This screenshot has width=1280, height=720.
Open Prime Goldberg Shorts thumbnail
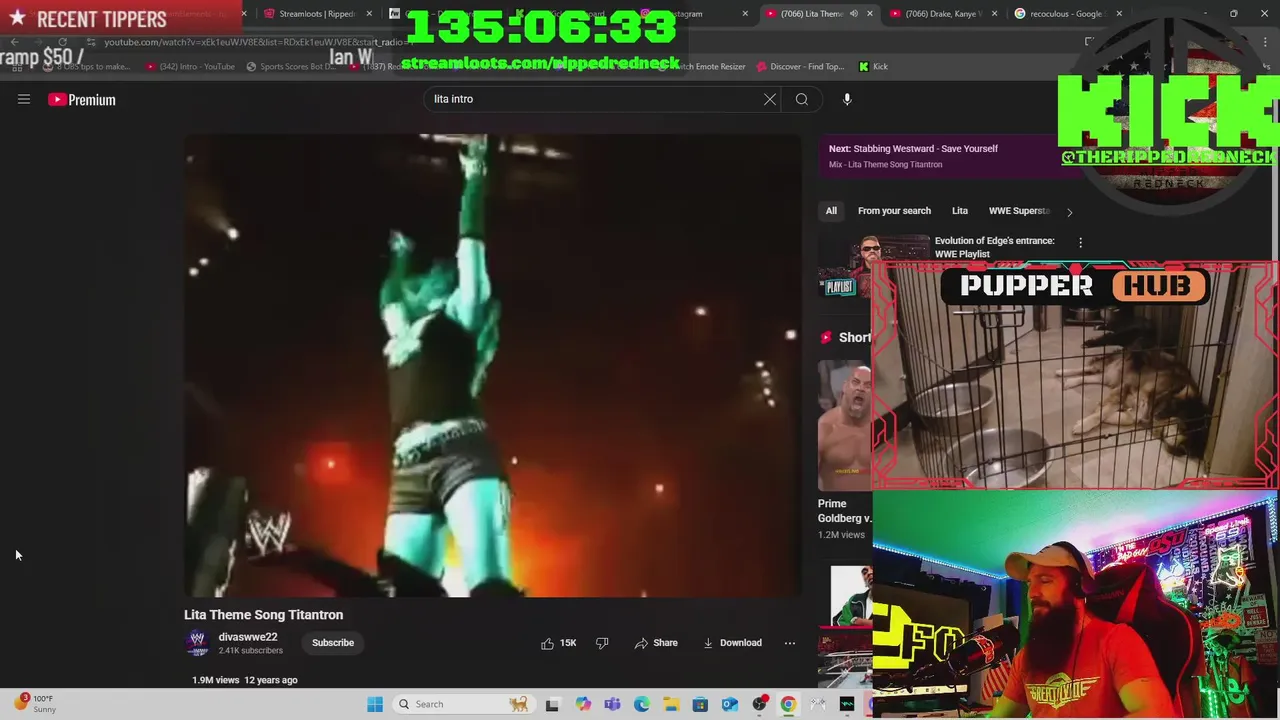(845, 425)
